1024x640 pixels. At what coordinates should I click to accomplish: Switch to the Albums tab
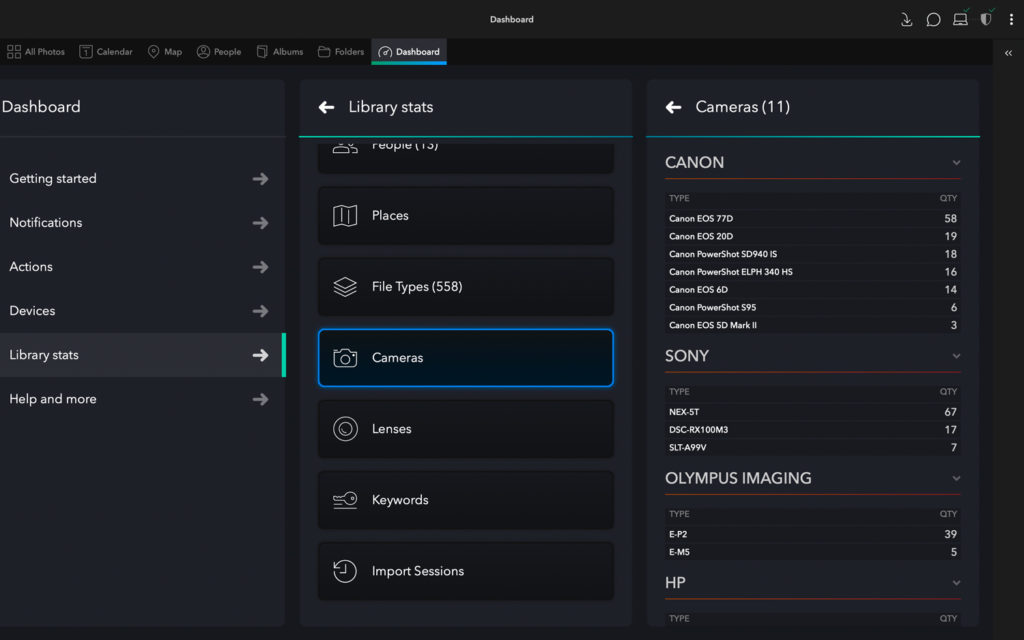280,52
